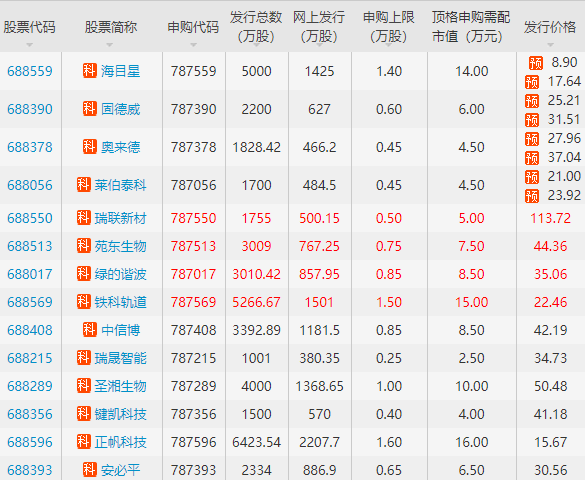Open stock code link 688017

30,274
